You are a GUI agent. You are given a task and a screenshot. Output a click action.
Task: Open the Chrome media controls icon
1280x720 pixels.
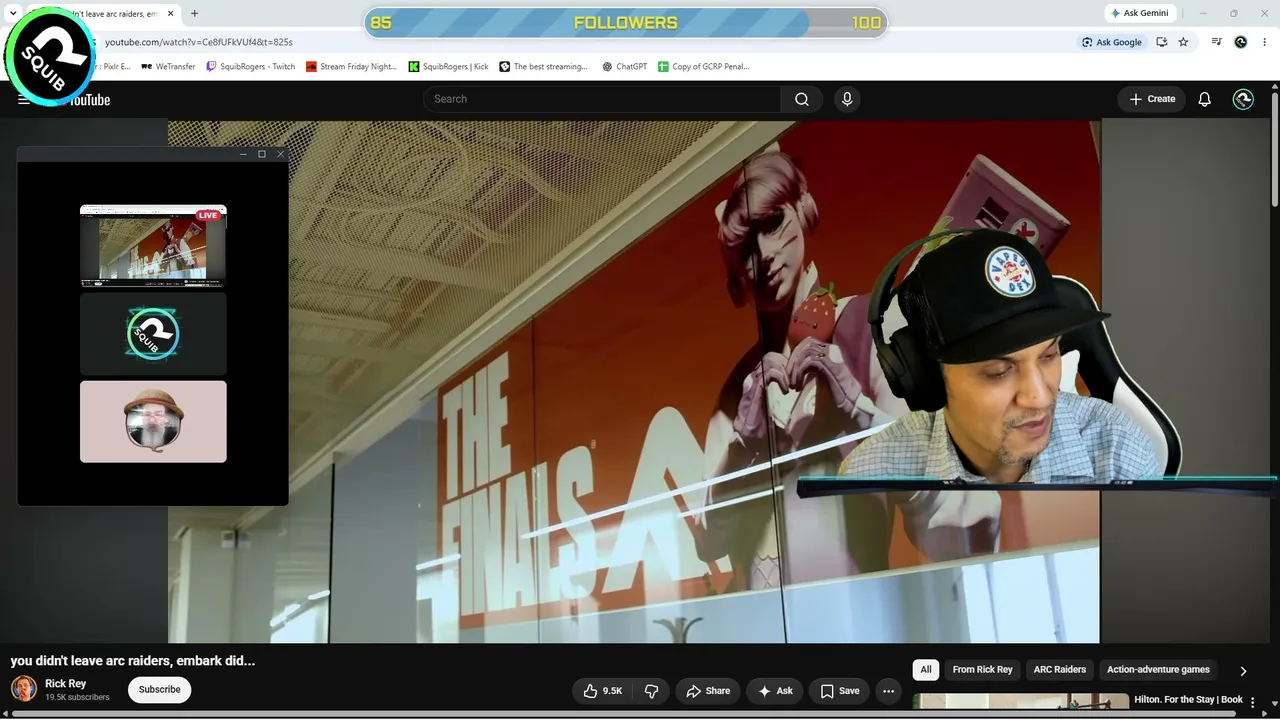1216,42
